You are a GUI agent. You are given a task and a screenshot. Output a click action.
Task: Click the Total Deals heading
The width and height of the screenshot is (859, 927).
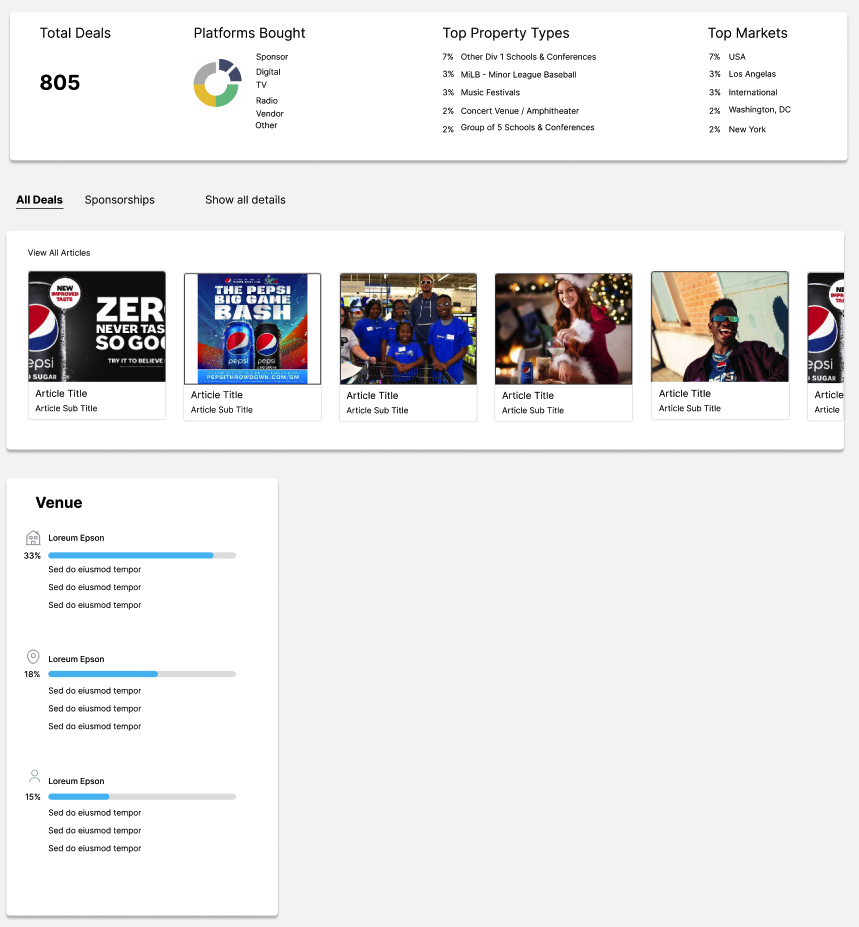point(75,33)
